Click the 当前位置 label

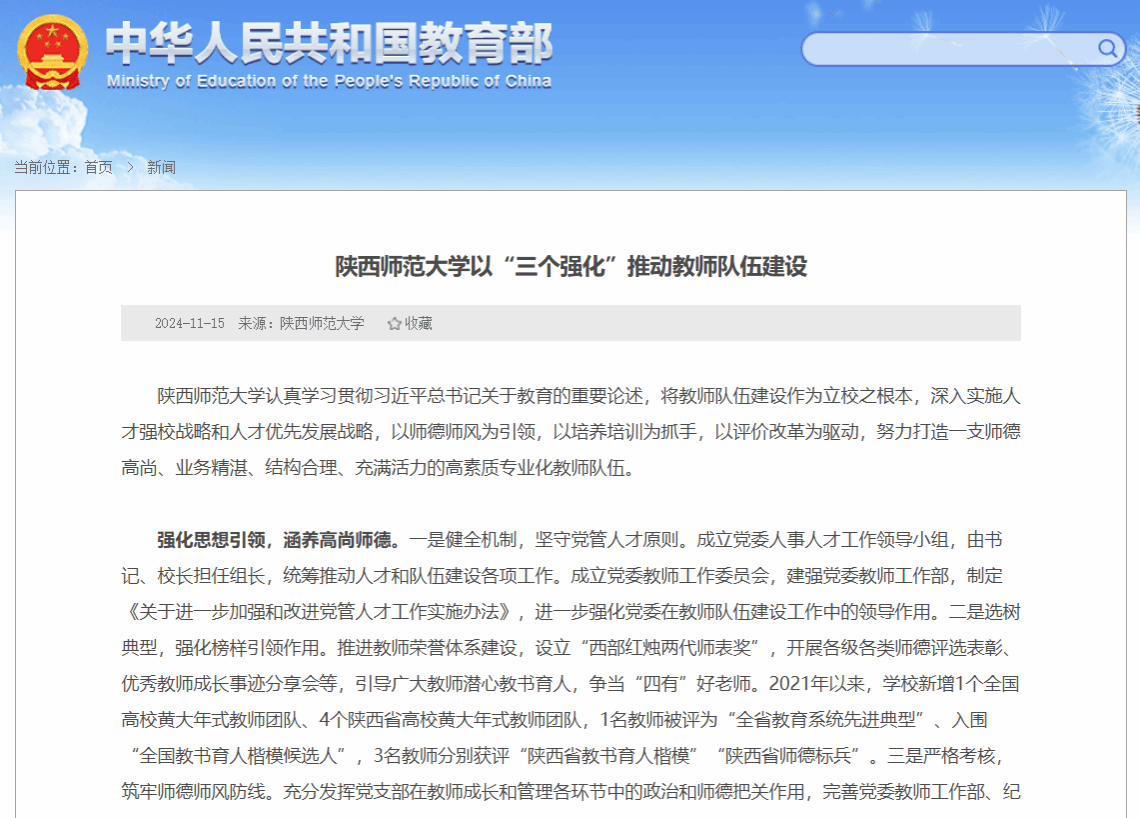pyautogui.click(x=45, y=167)
